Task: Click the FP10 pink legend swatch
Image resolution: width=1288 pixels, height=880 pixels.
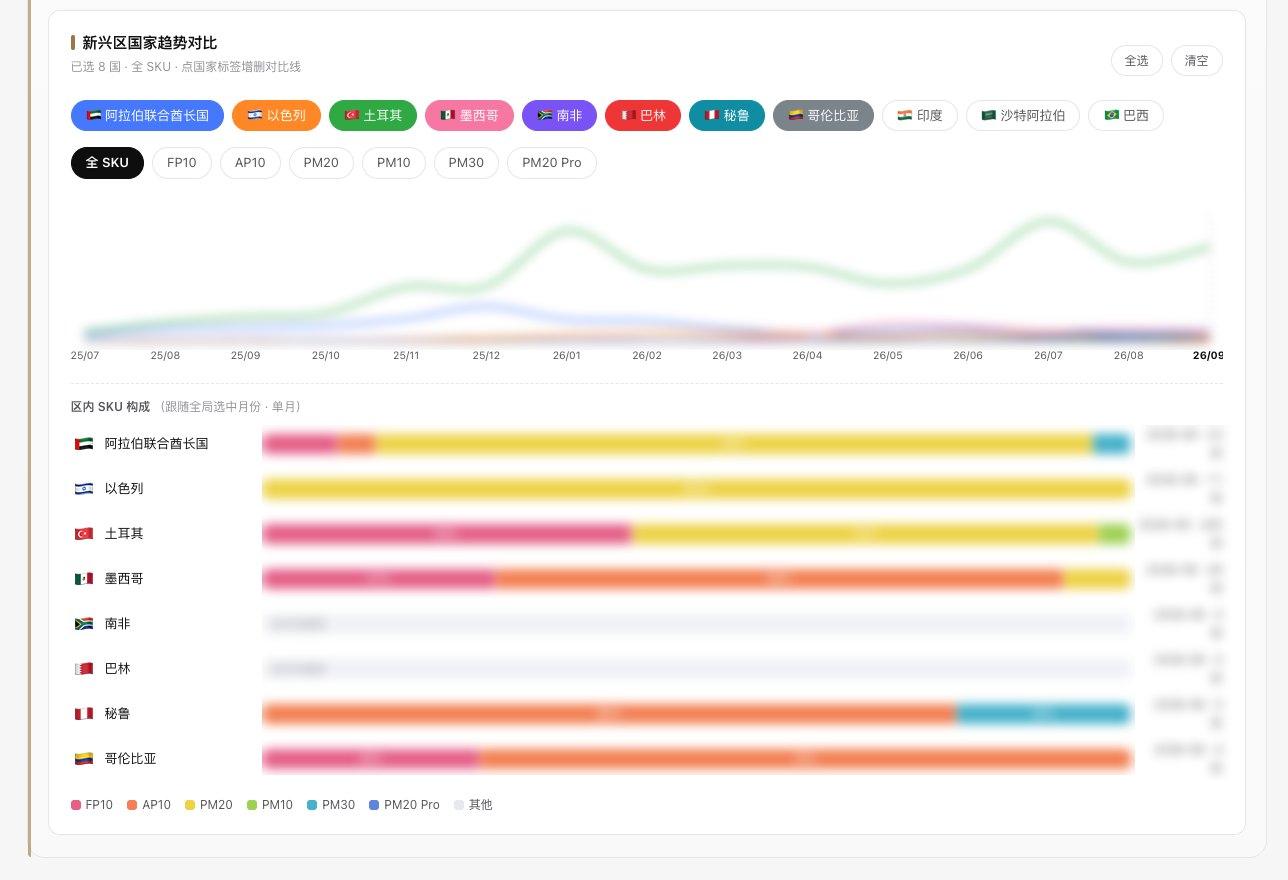Action: [x=76, y=805]
